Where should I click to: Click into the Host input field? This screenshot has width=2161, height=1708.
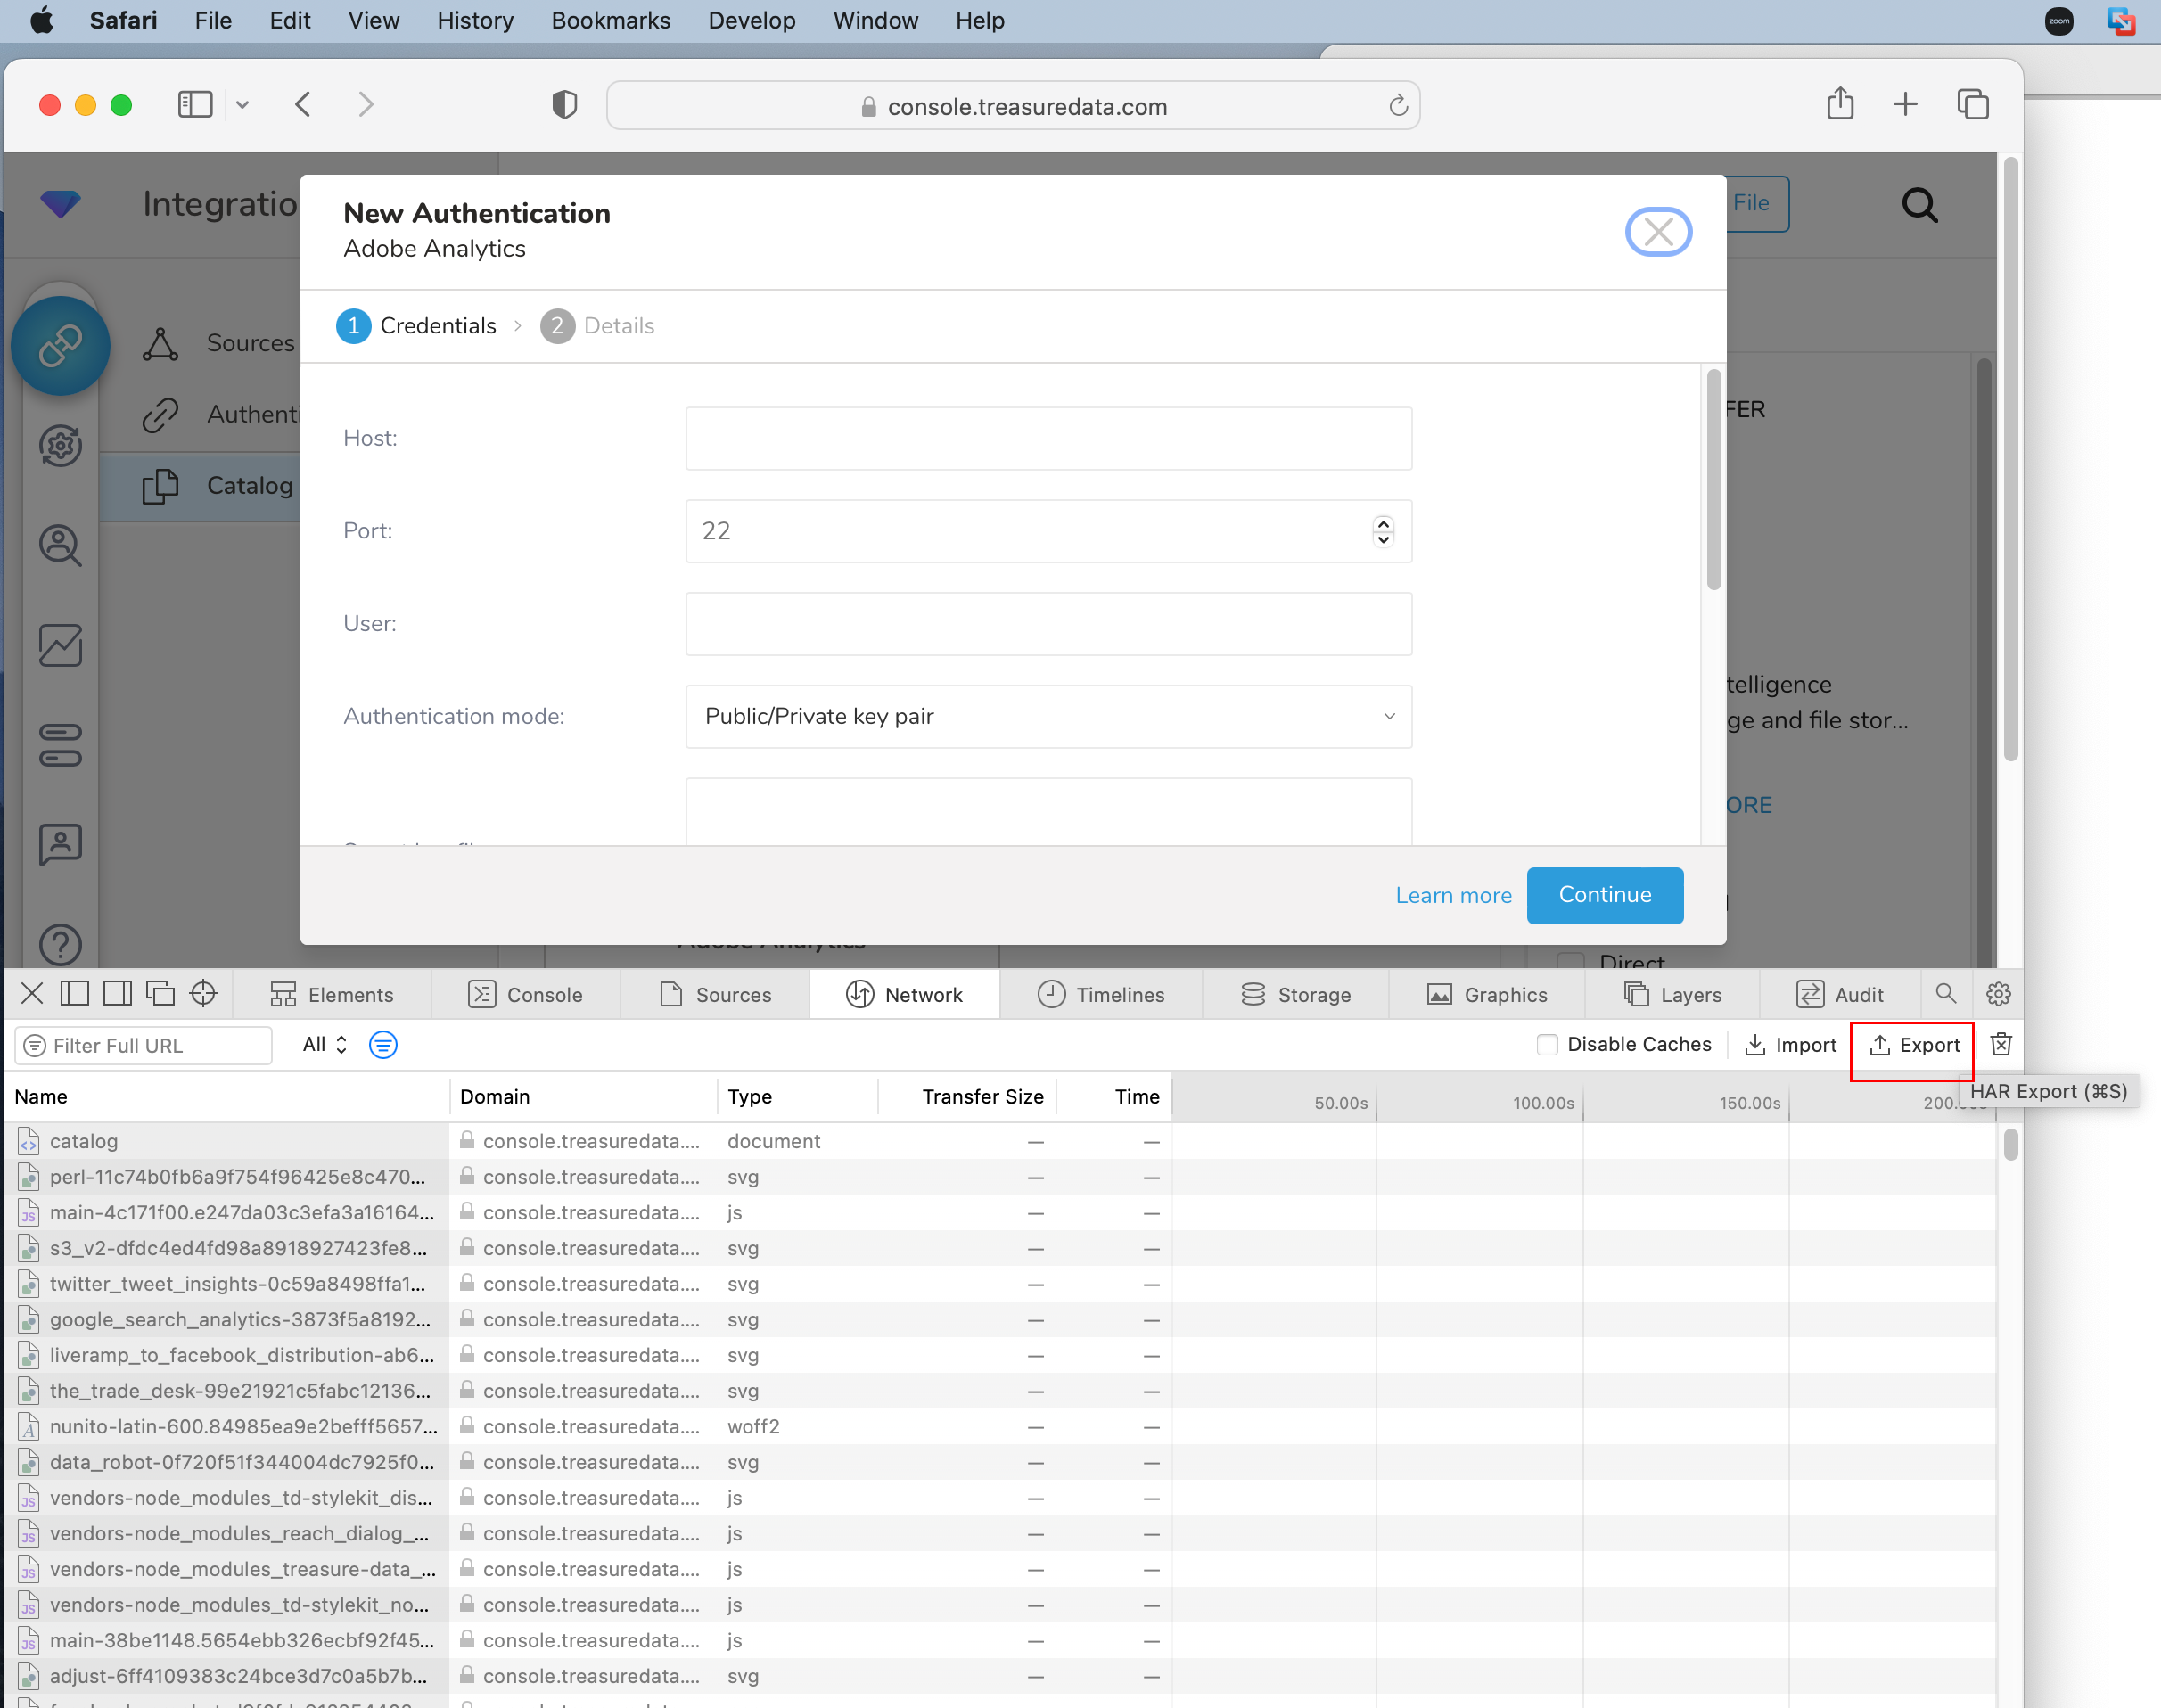[x=1048, y=438]
